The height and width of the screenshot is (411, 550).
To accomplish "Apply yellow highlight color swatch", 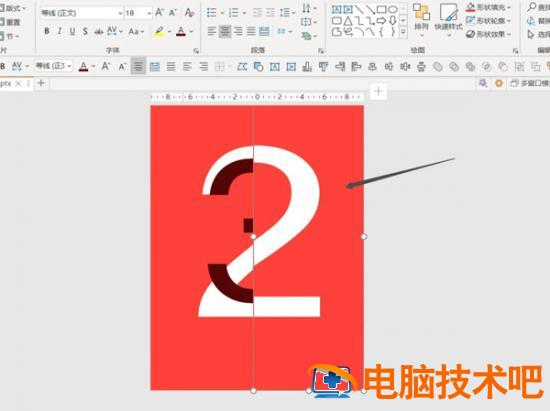I will [159, 32].
